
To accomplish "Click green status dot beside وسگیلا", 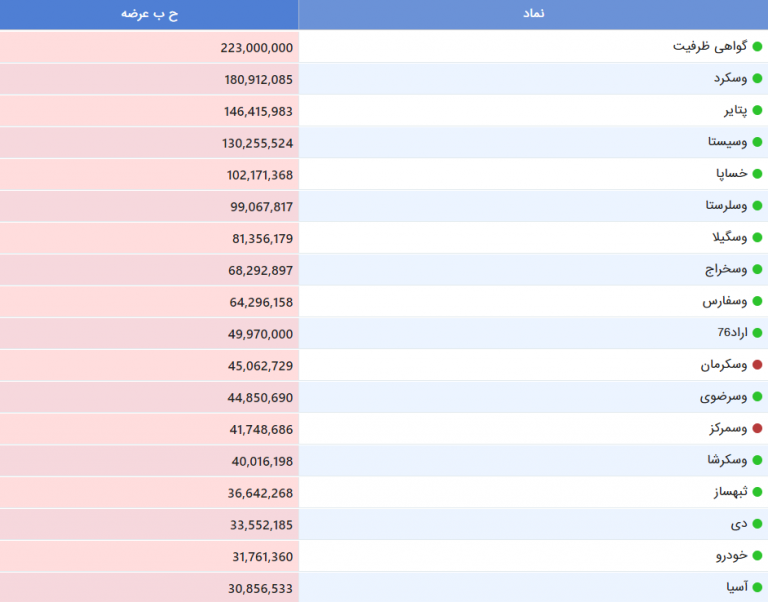I will click(757, 238).
